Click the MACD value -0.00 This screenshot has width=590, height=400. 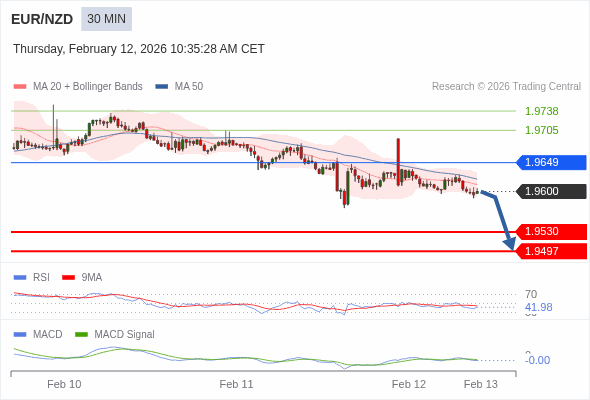pyautogui.click(x=537, y=360)
